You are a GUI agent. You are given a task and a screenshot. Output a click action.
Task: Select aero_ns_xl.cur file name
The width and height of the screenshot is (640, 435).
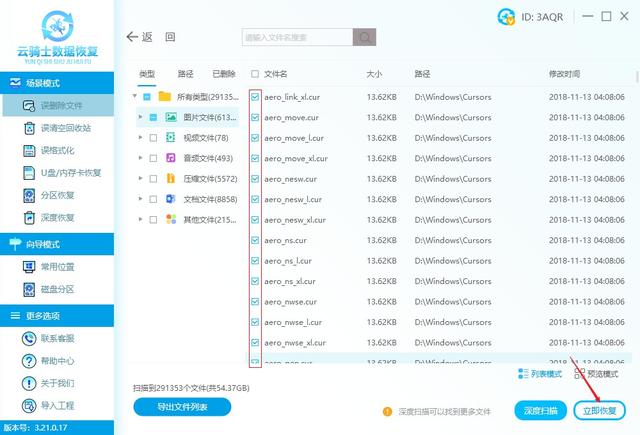point(290,282)
